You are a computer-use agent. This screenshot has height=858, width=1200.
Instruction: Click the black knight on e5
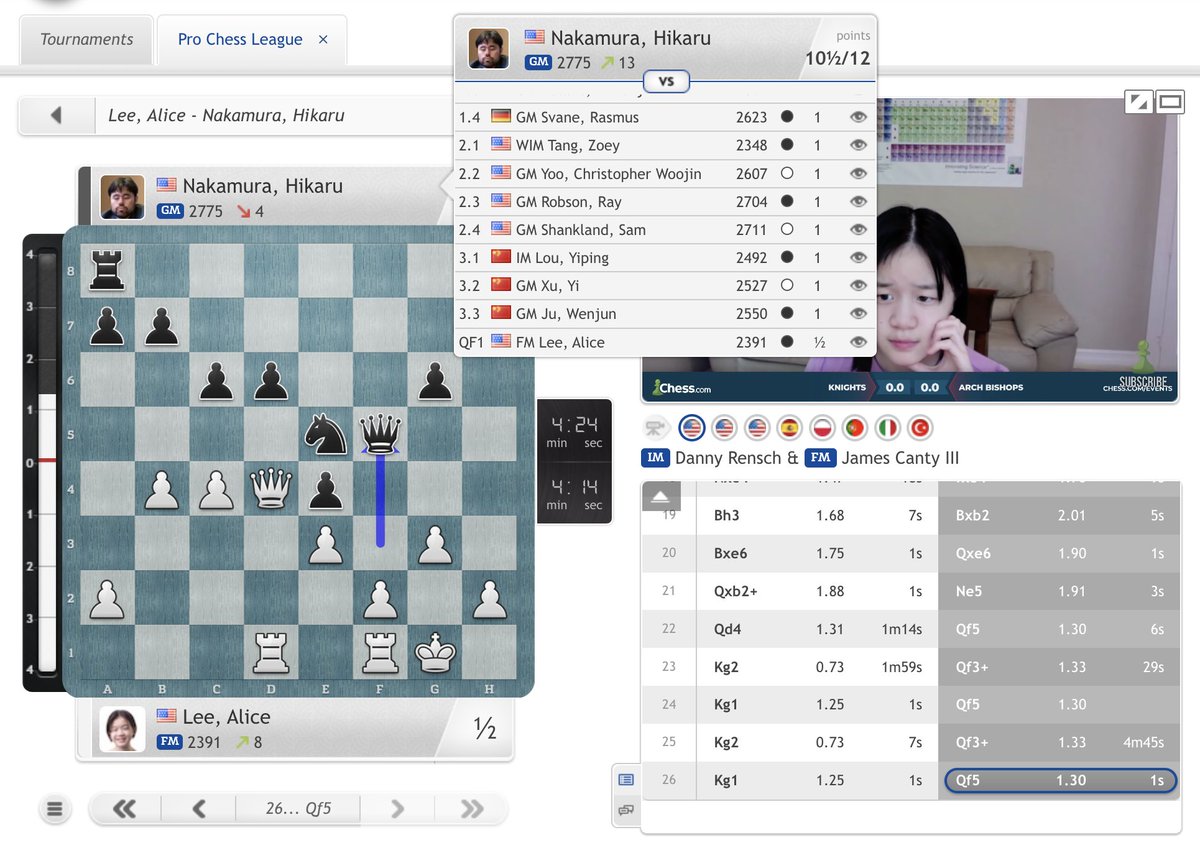[326, 435]
